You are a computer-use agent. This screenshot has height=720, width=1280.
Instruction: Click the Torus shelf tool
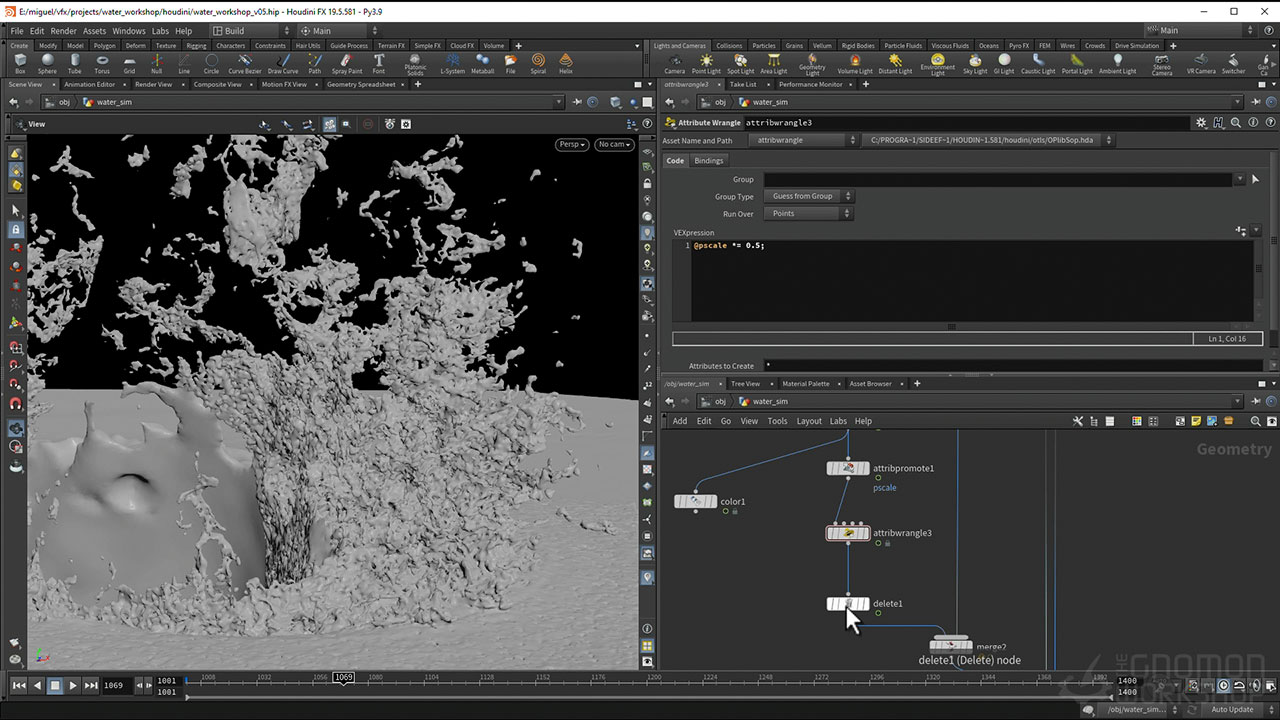pyautogui.click(x=102, y=63)
